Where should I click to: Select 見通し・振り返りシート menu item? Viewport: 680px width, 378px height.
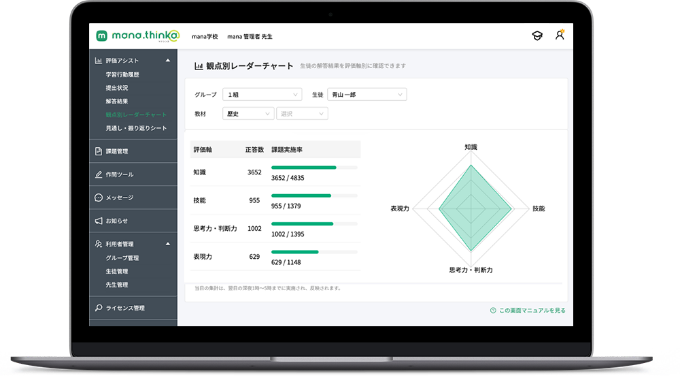coord(136,128)
